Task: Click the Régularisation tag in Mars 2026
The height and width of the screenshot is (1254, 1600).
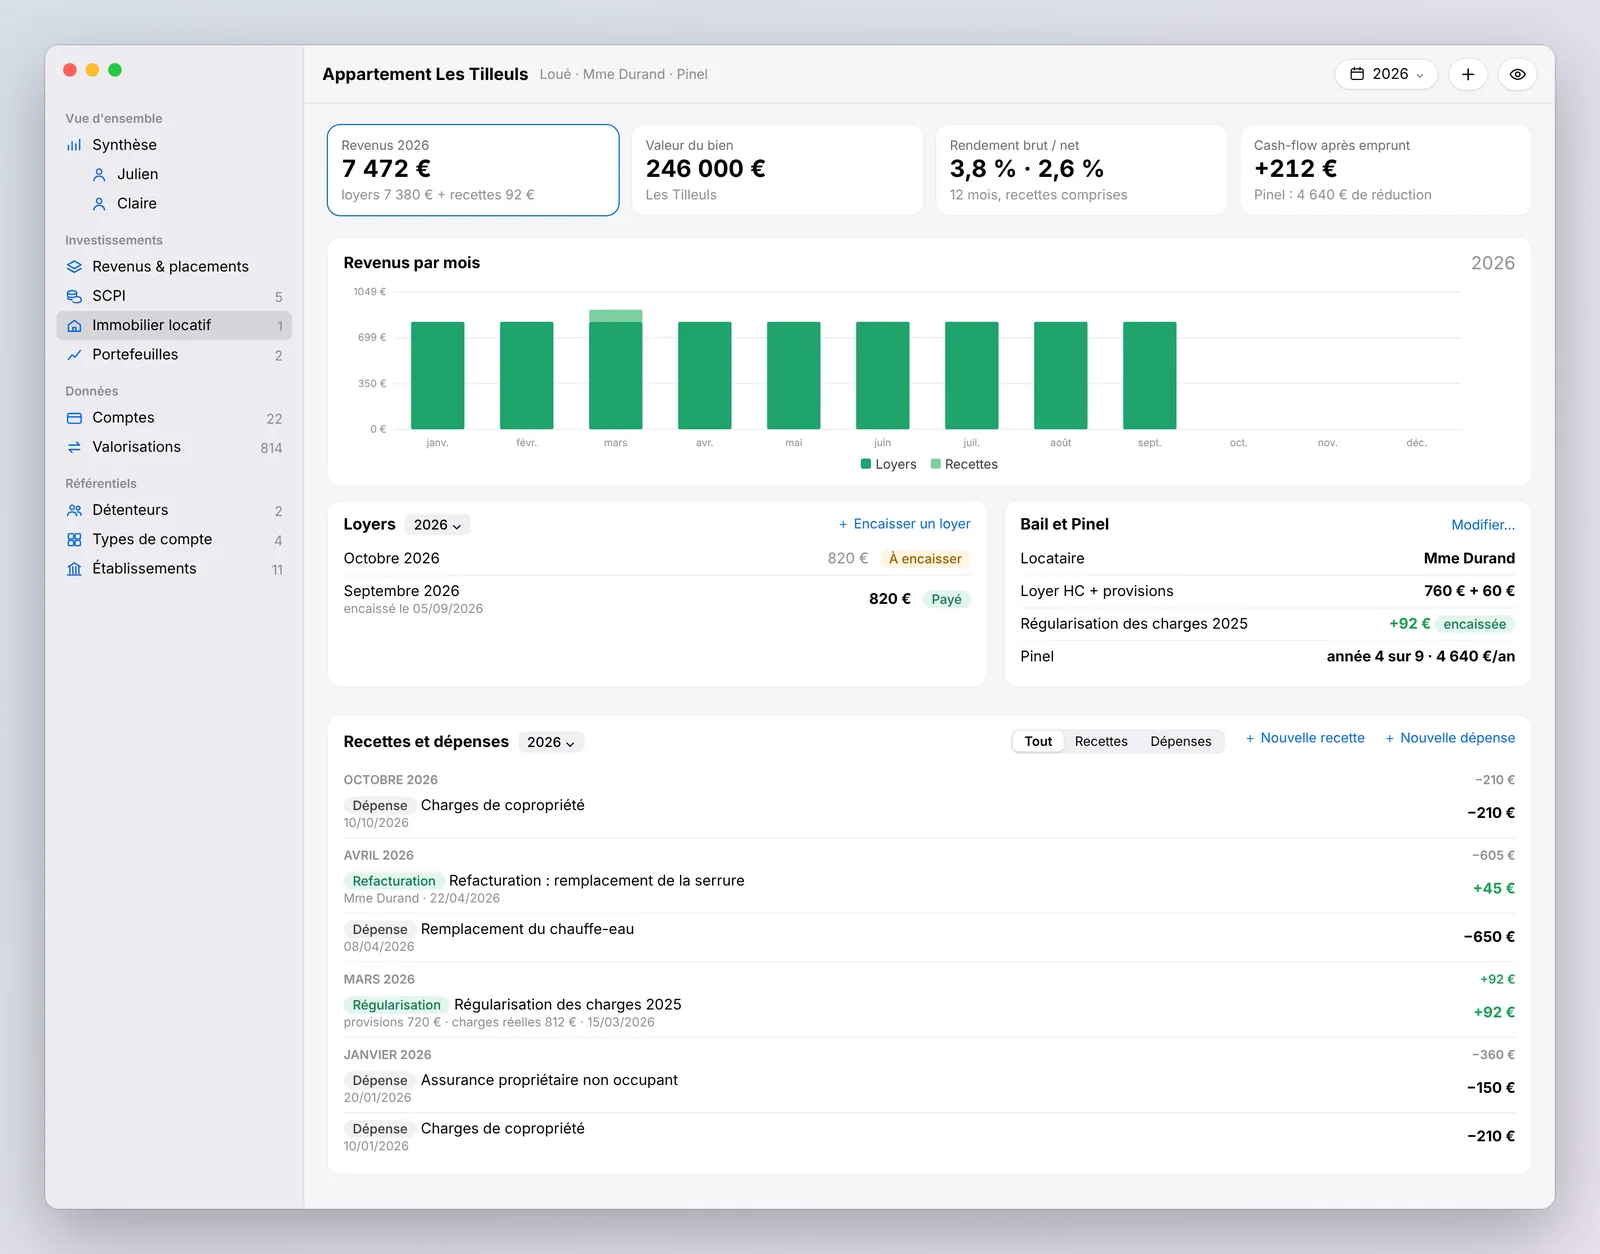Action: click(396, 1005)
